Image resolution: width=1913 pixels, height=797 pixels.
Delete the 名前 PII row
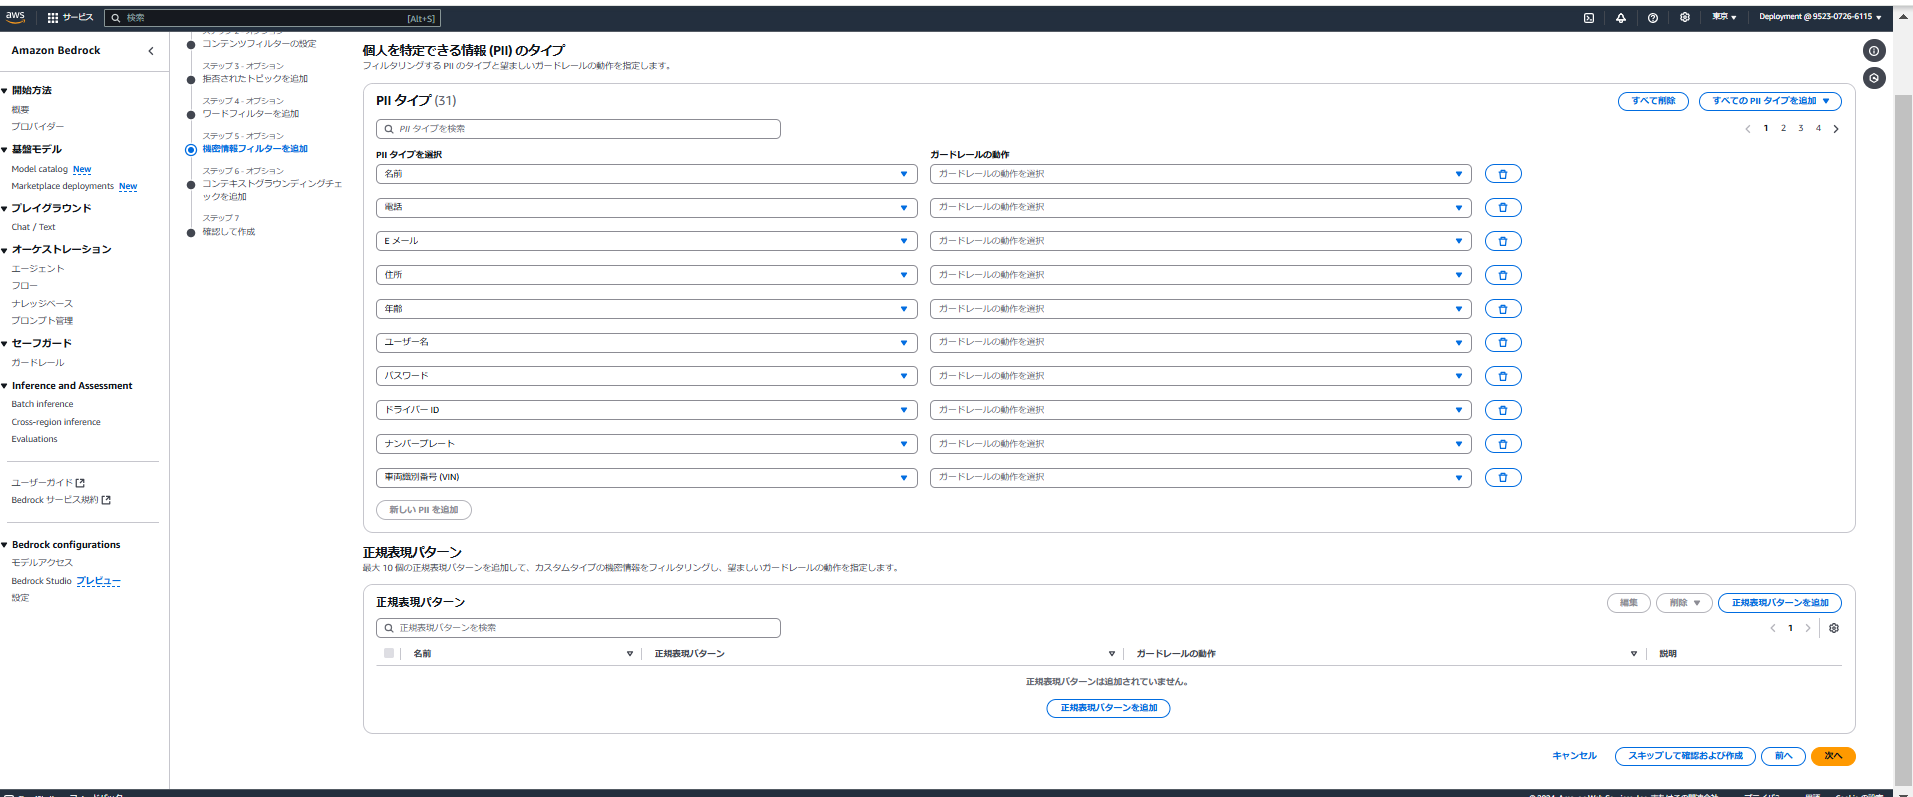1503,174
